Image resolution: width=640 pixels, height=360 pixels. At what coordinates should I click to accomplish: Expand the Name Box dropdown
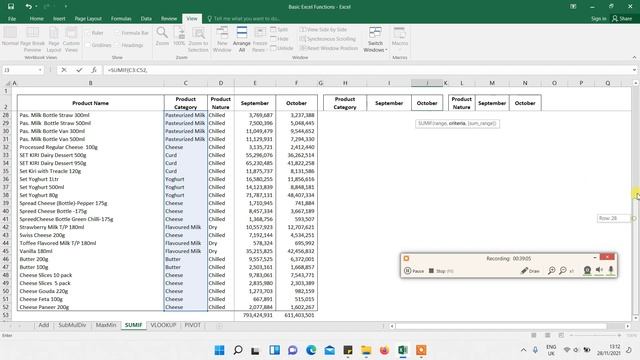pyautogui.click(x=40, y=70)
